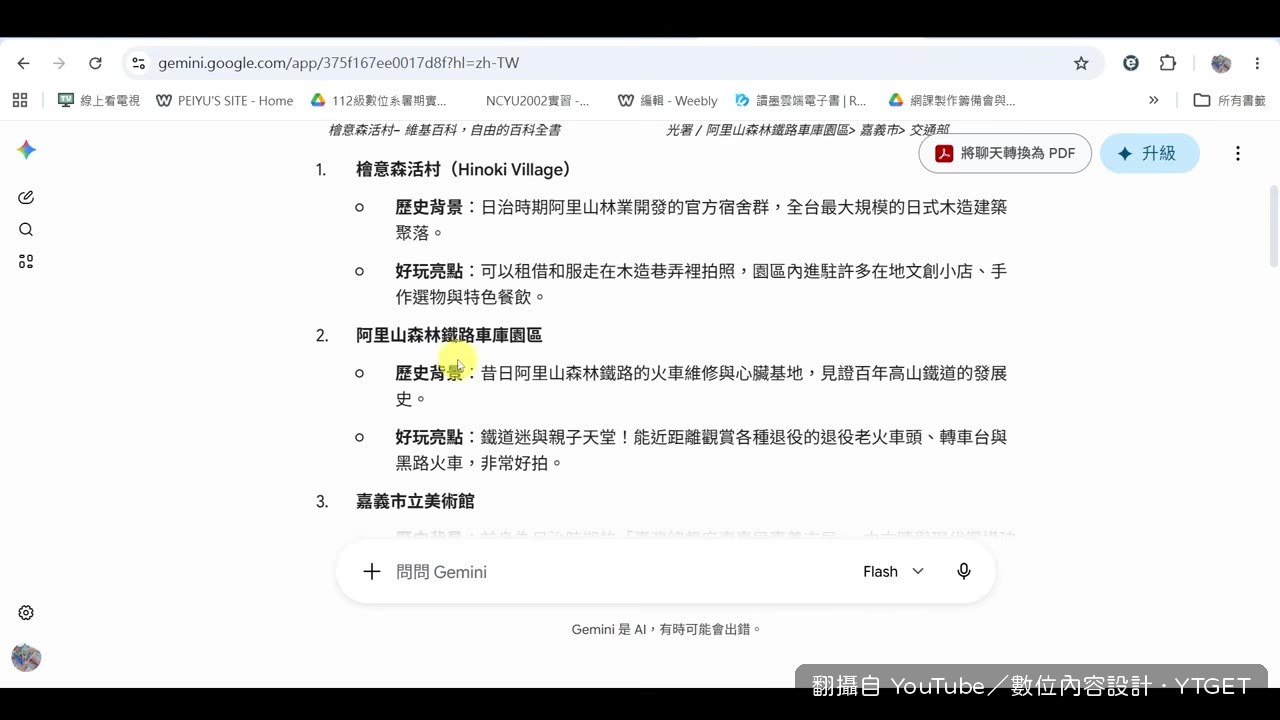The height and width of the screenshot is (720, 1280).
Task: Click the browser forward arrow
Action: coord(59,63)
